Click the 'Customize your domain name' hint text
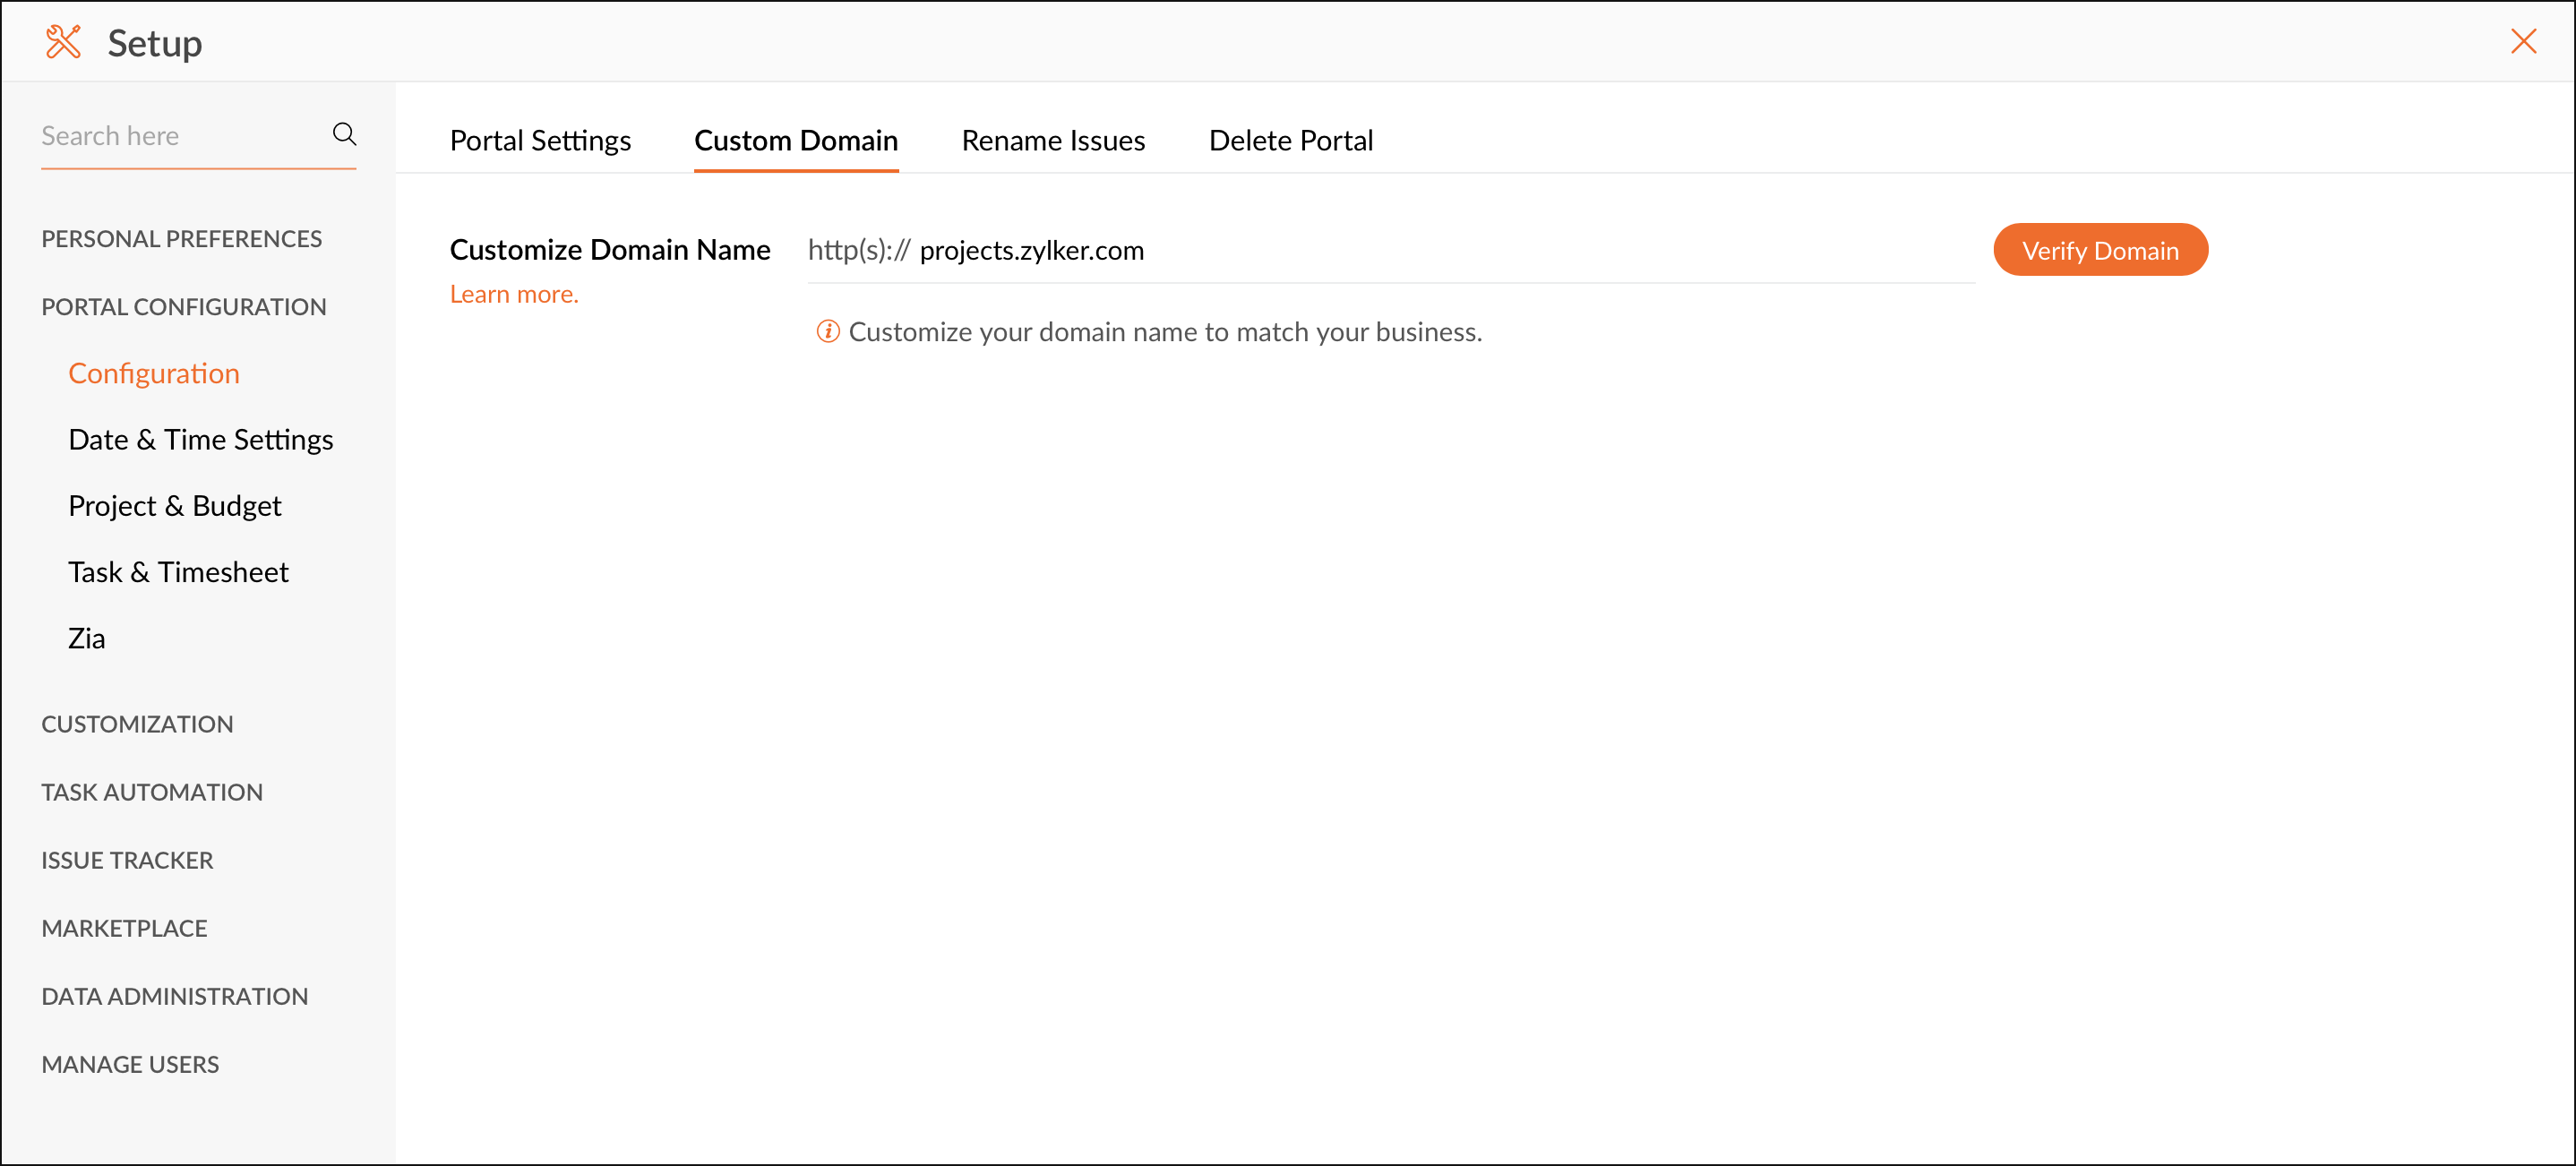Image resolution: width=2576 pixels, height=1166 pixels. point(1165,332)
